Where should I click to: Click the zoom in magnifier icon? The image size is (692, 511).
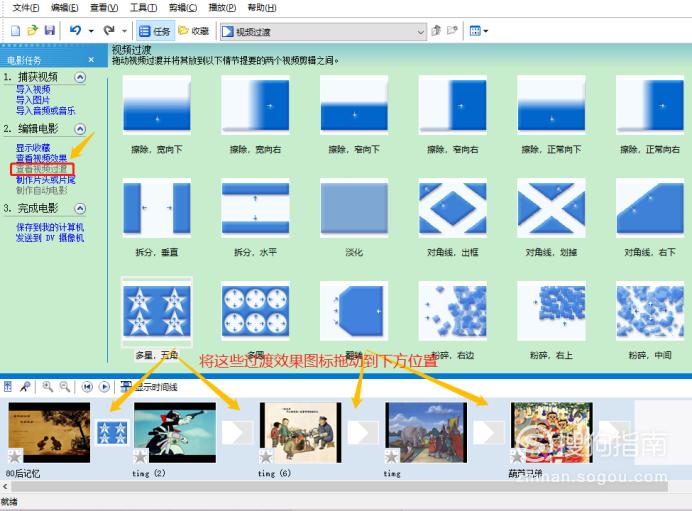click(48, 387)
